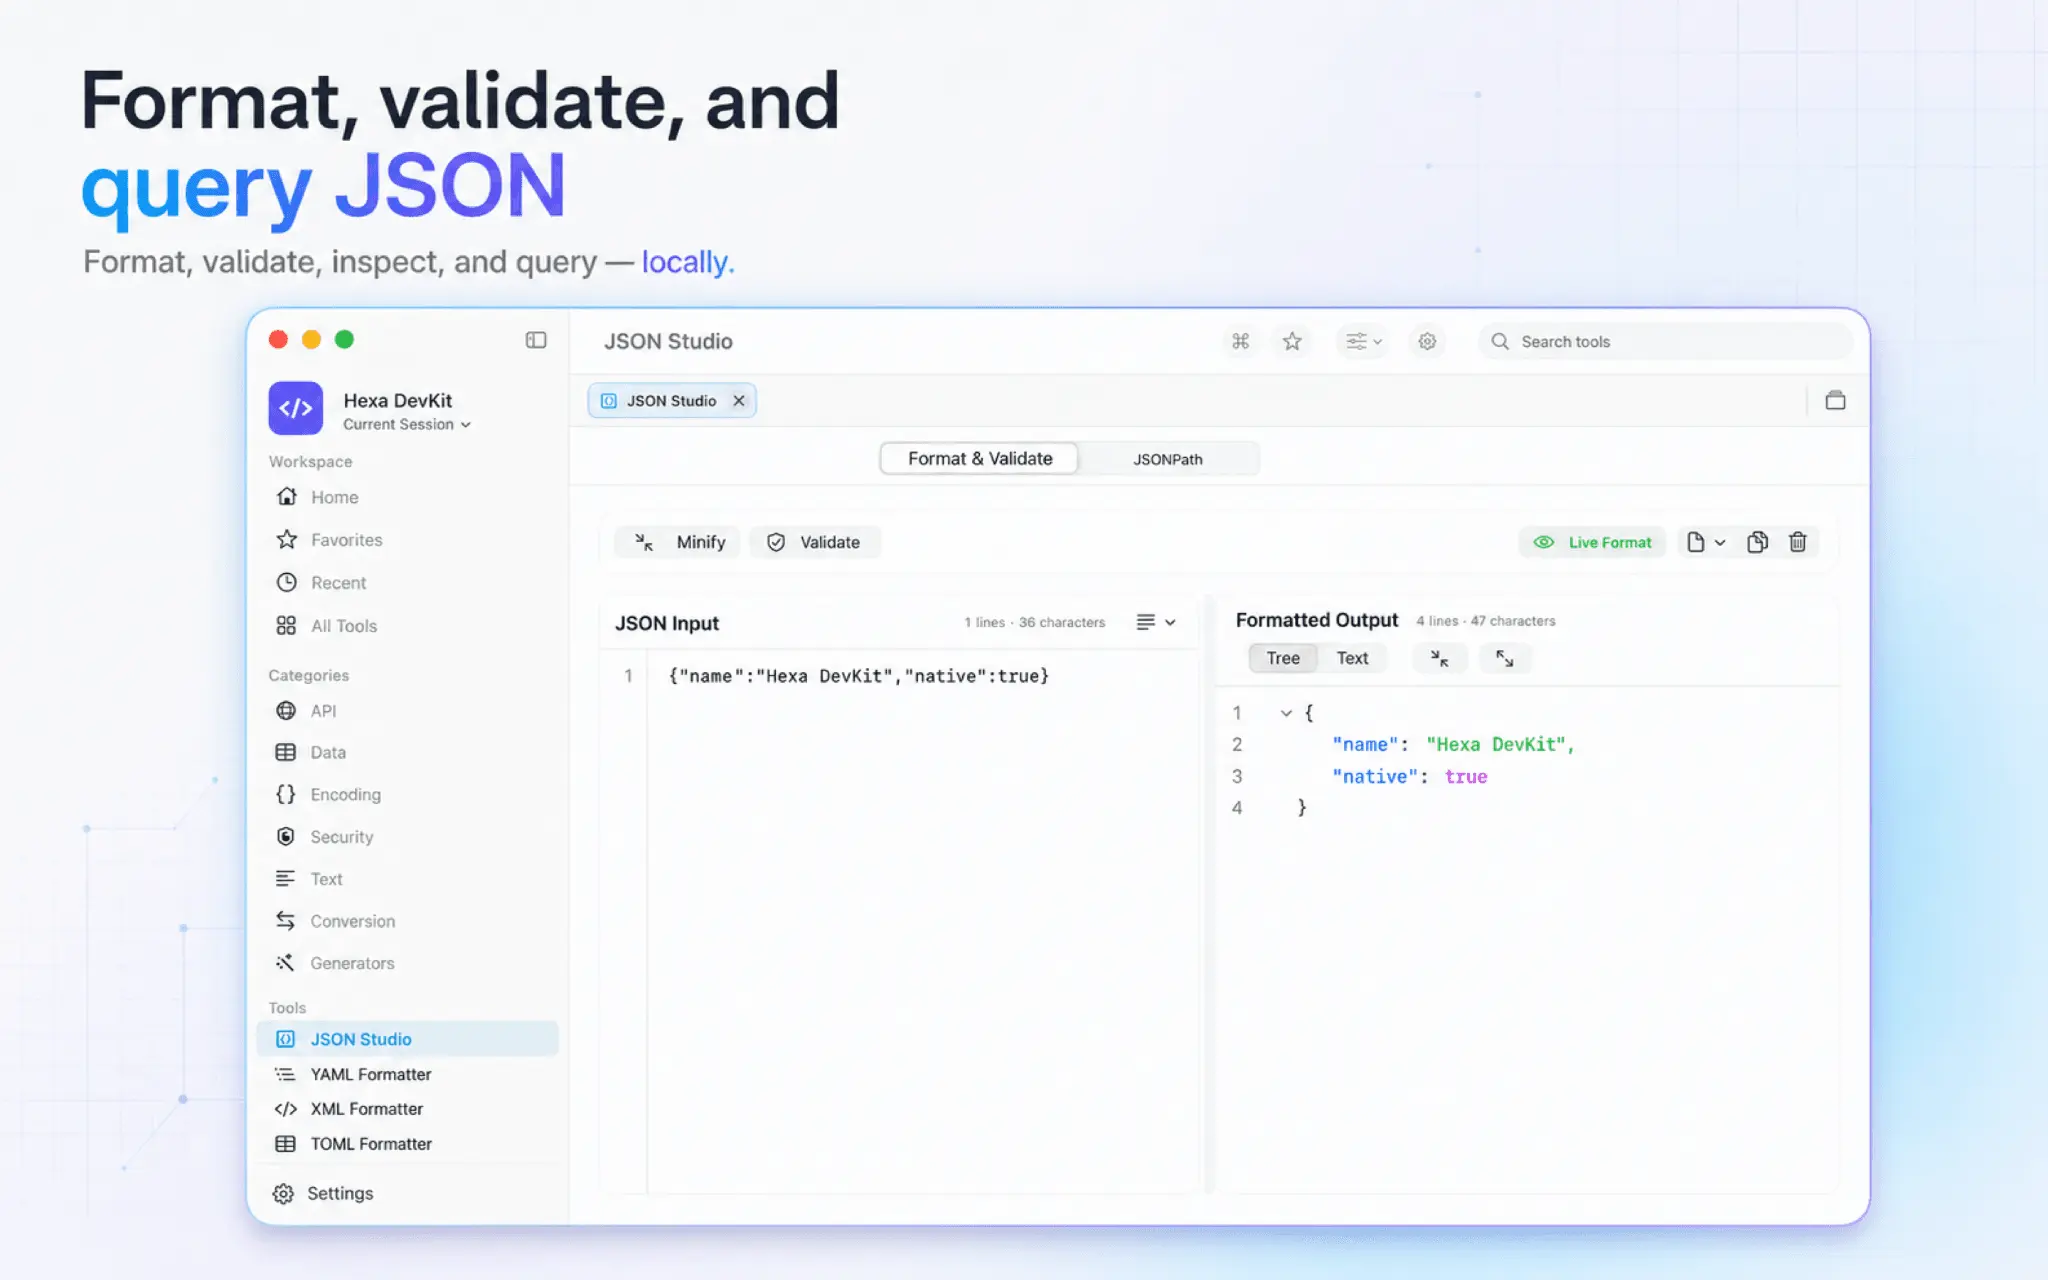The image size is (2048, 1280).
Task: Clear content with the trash icon
Action: 1798,542
